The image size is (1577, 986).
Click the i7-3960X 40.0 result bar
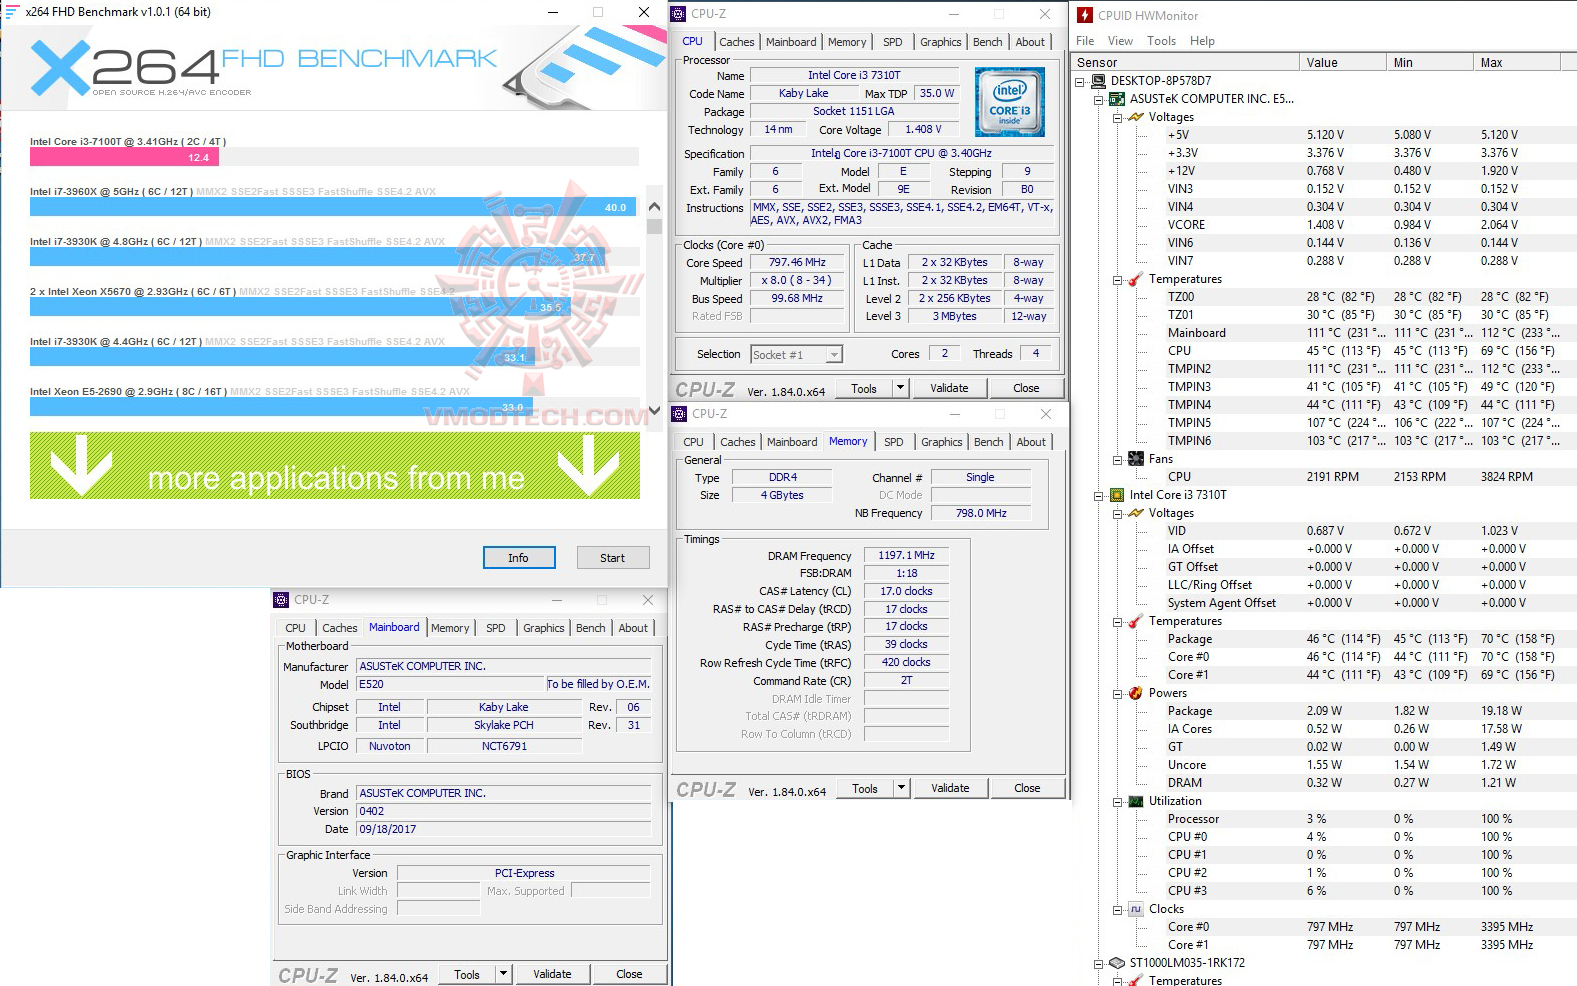(x=333, y=207)
